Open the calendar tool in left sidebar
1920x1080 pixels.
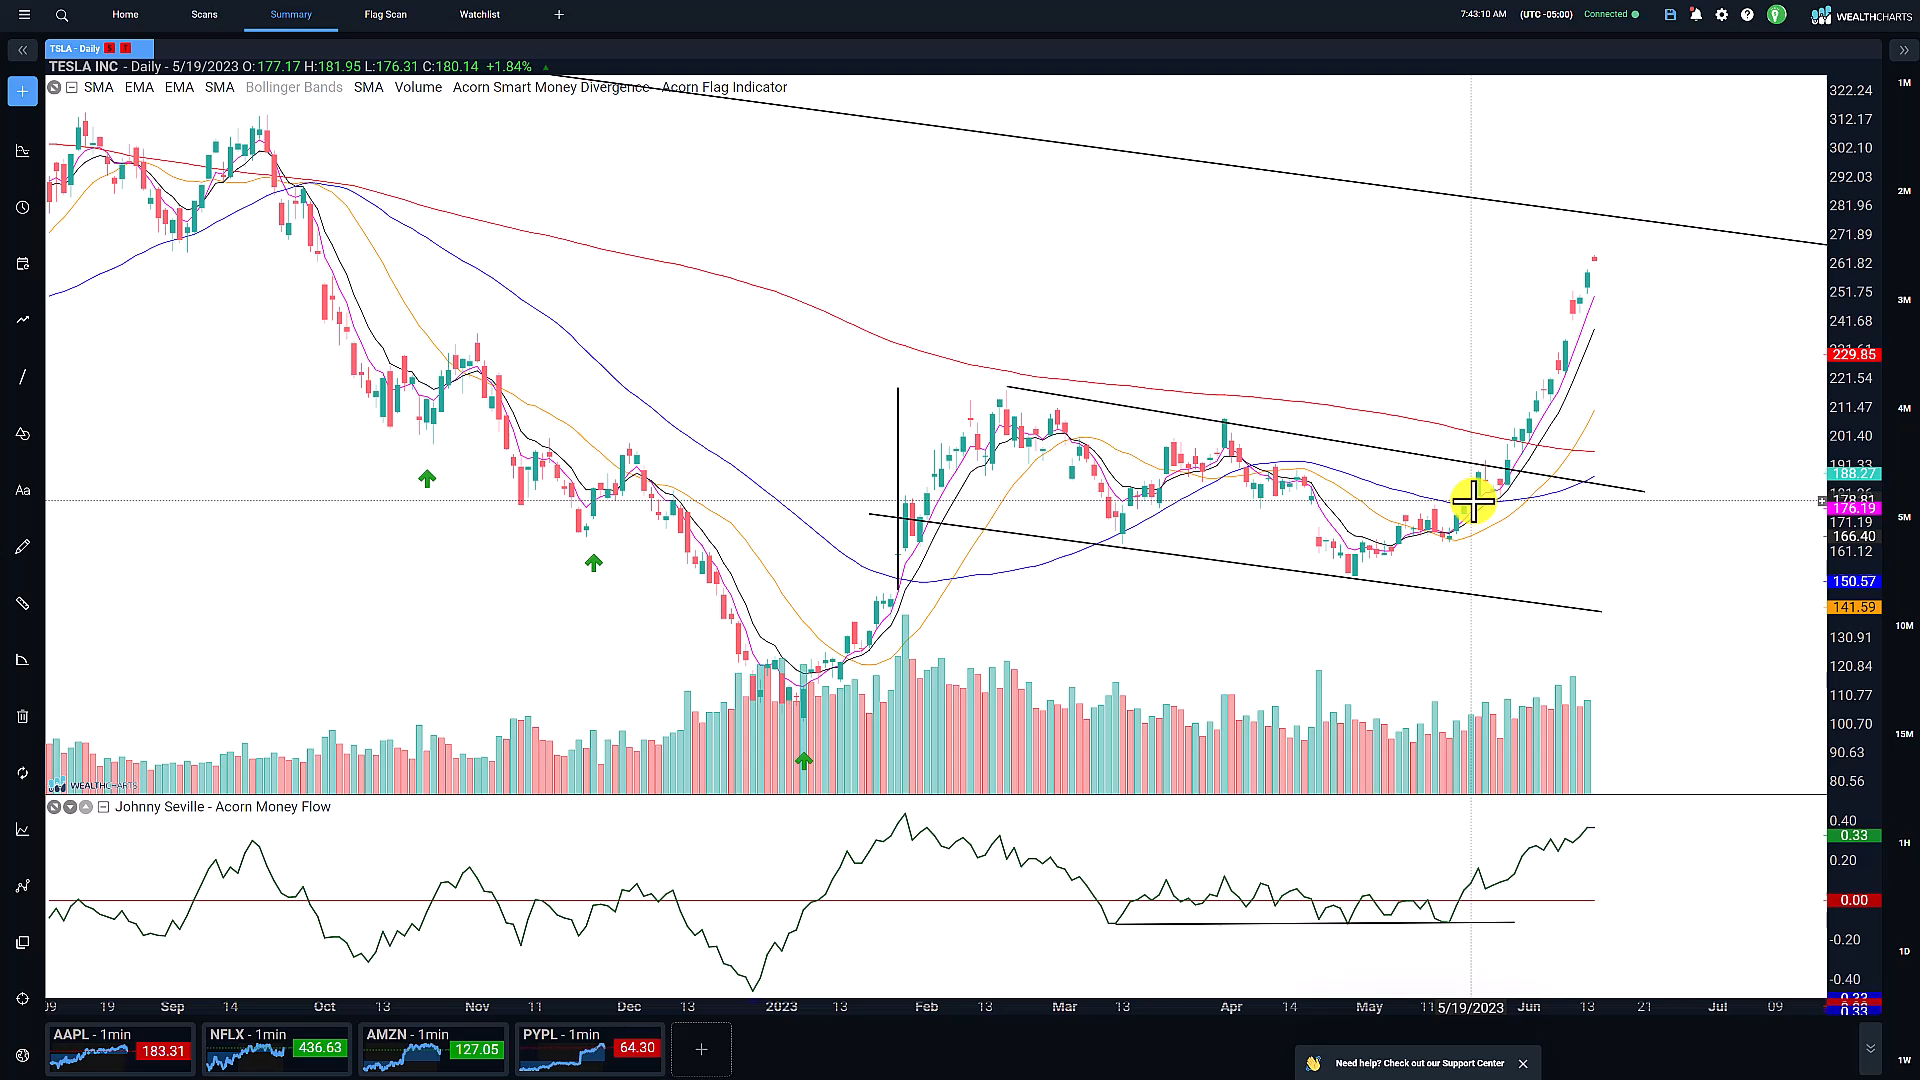[22, 264]
